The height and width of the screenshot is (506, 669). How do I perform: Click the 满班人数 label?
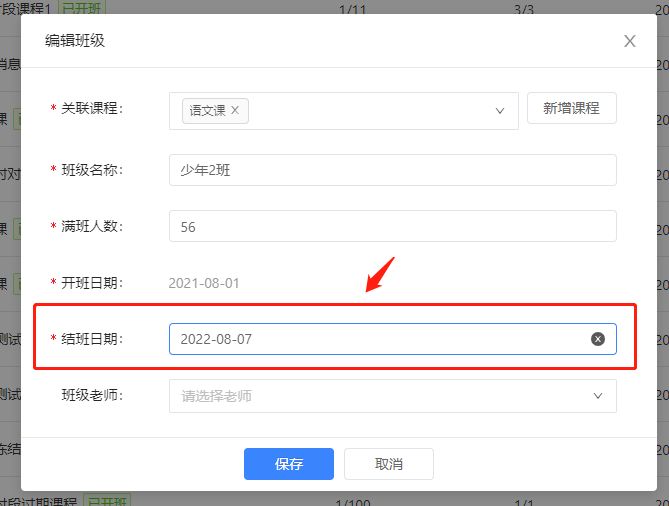coord(92,226)
